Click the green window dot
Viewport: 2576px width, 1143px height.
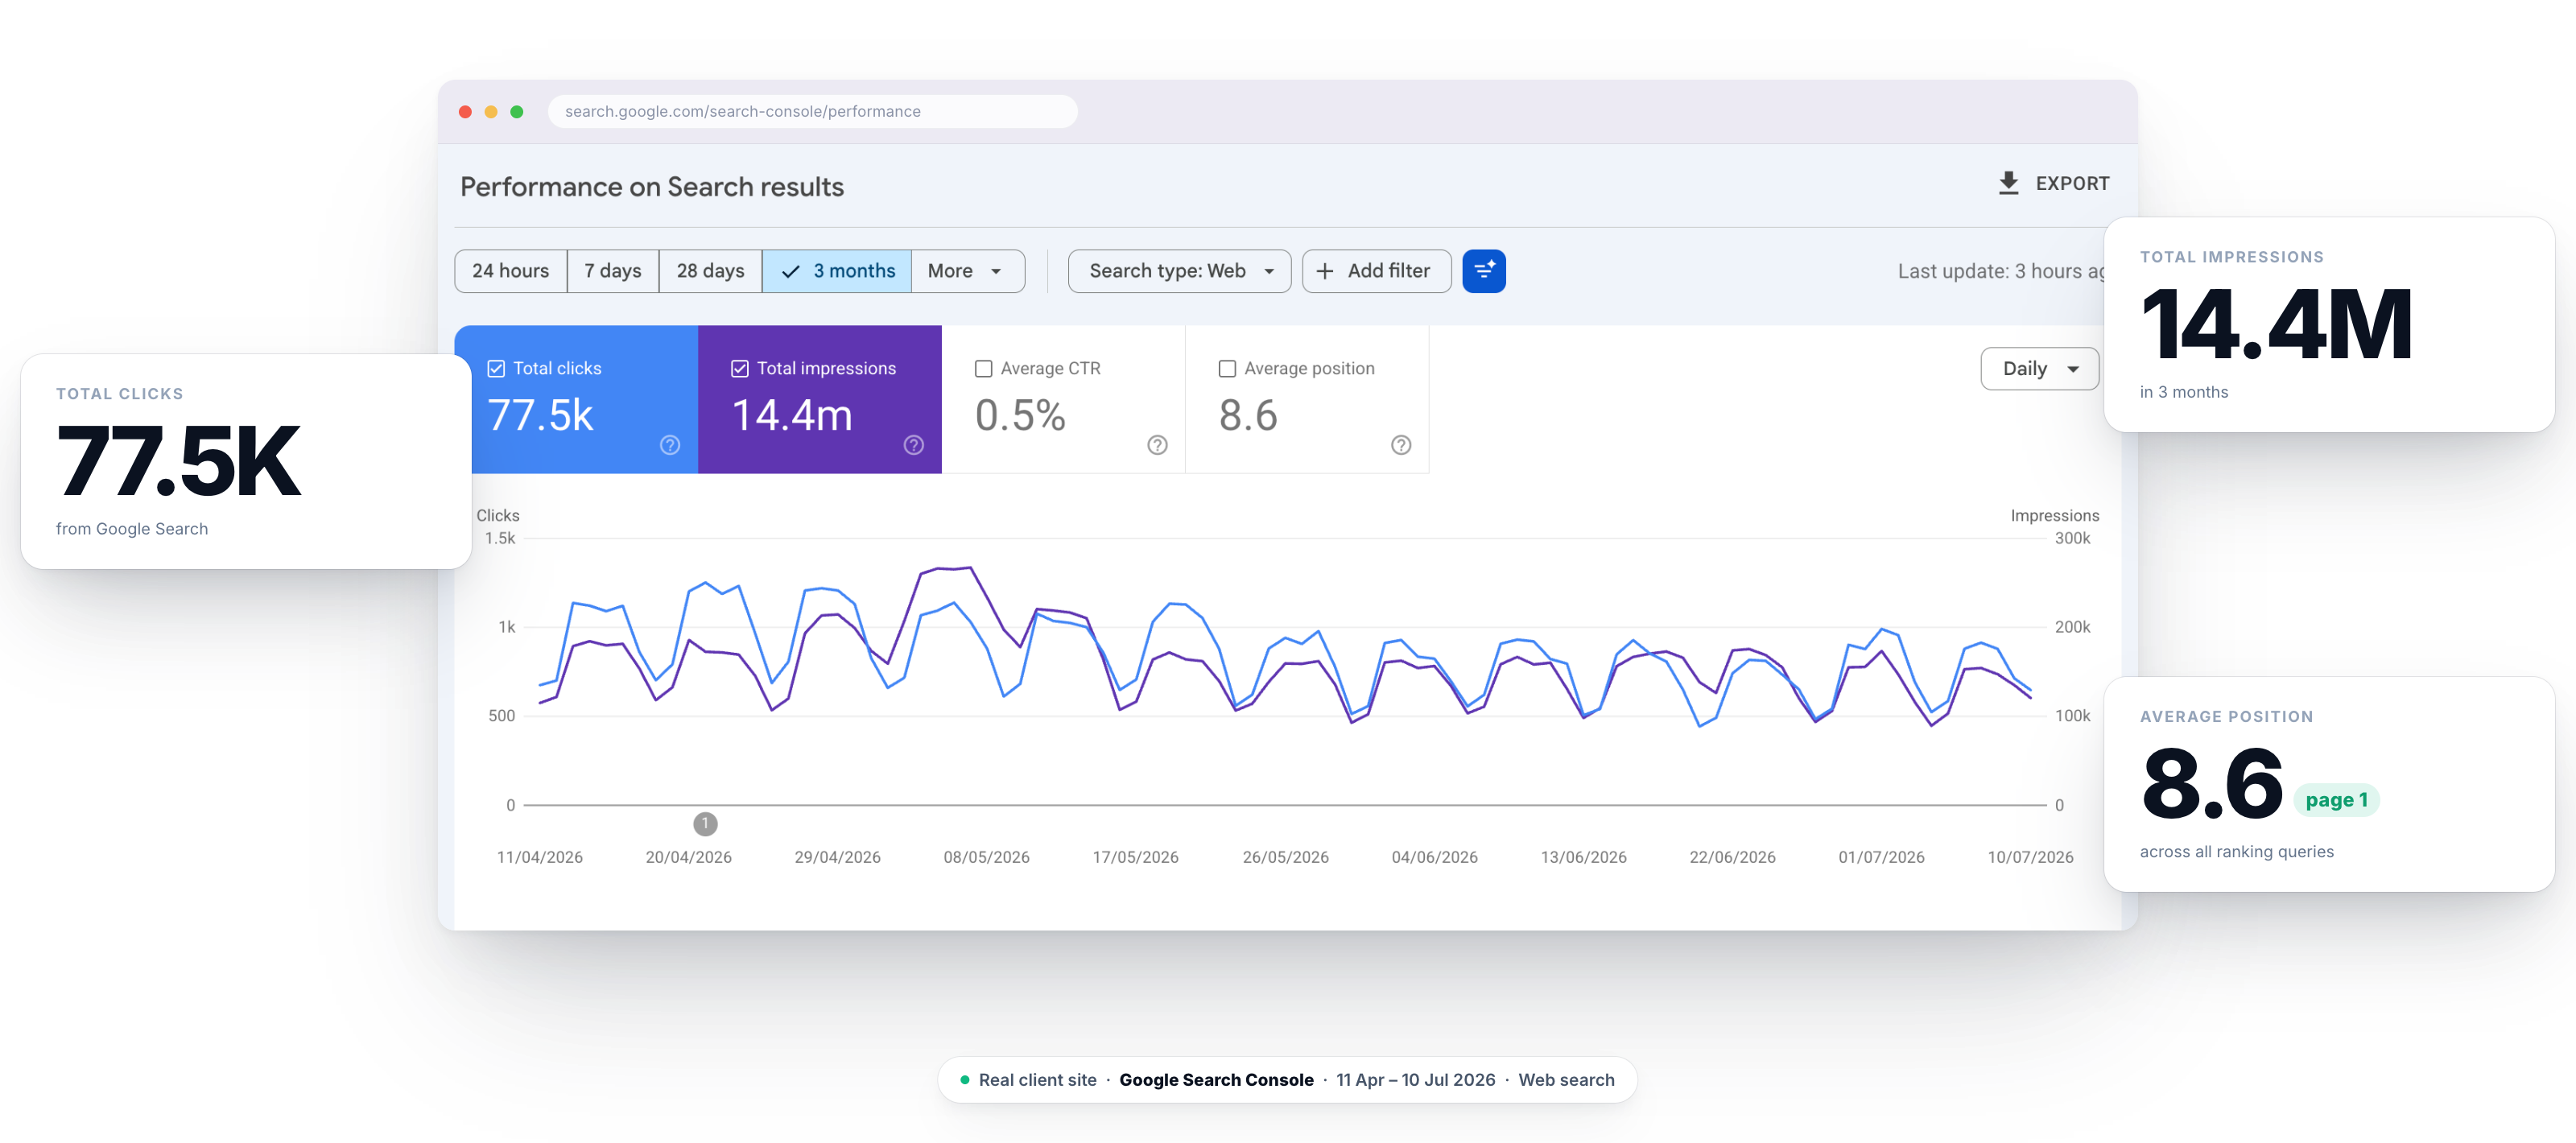coord(517,112)
